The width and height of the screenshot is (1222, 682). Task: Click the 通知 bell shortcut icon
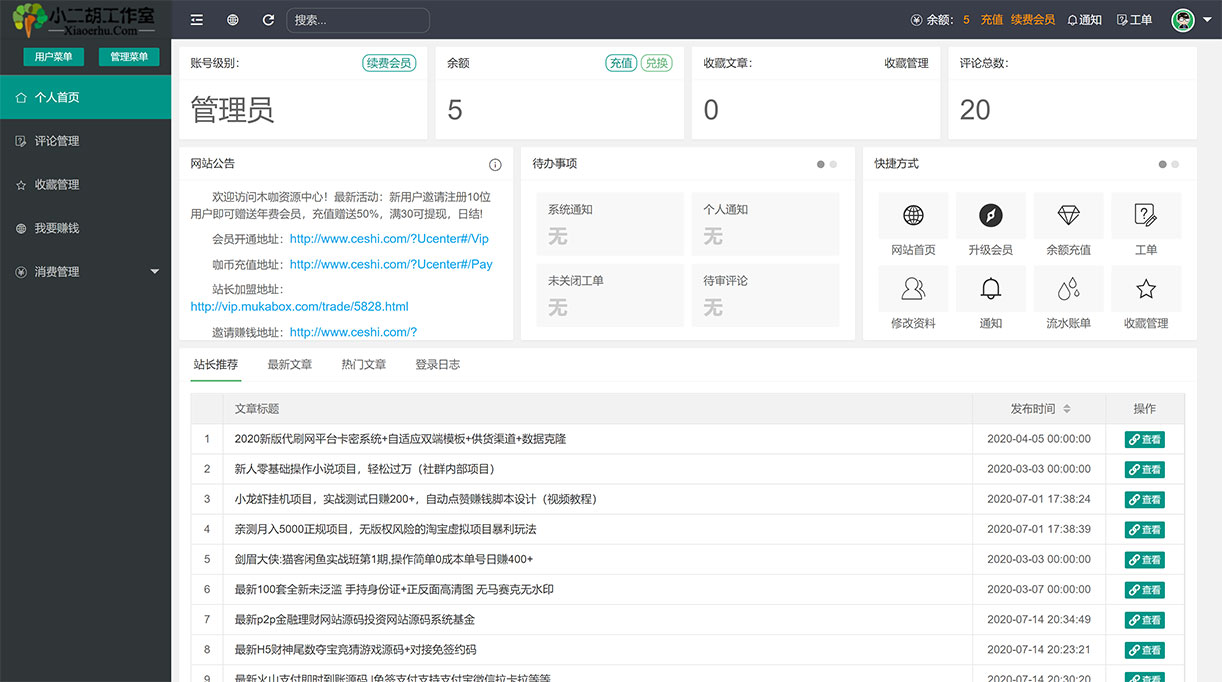[990, 288]
